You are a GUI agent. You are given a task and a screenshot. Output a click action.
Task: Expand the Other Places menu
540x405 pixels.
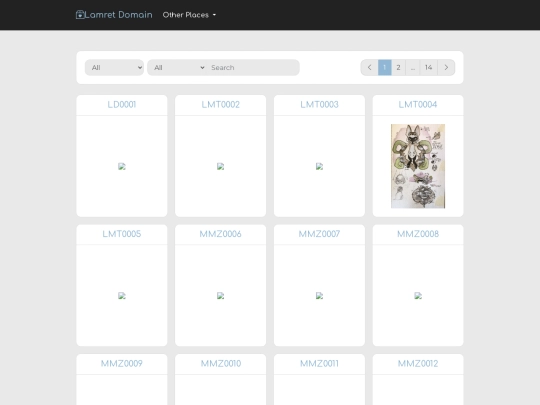(189, 15)
